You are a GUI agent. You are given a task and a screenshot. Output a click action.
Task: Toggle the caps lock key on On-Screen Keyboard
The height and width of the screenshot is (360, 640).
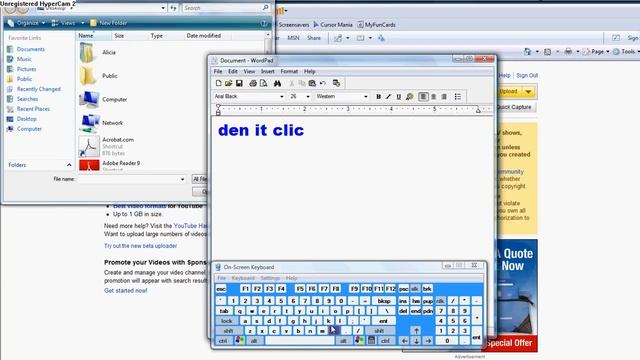click(227, 321)
